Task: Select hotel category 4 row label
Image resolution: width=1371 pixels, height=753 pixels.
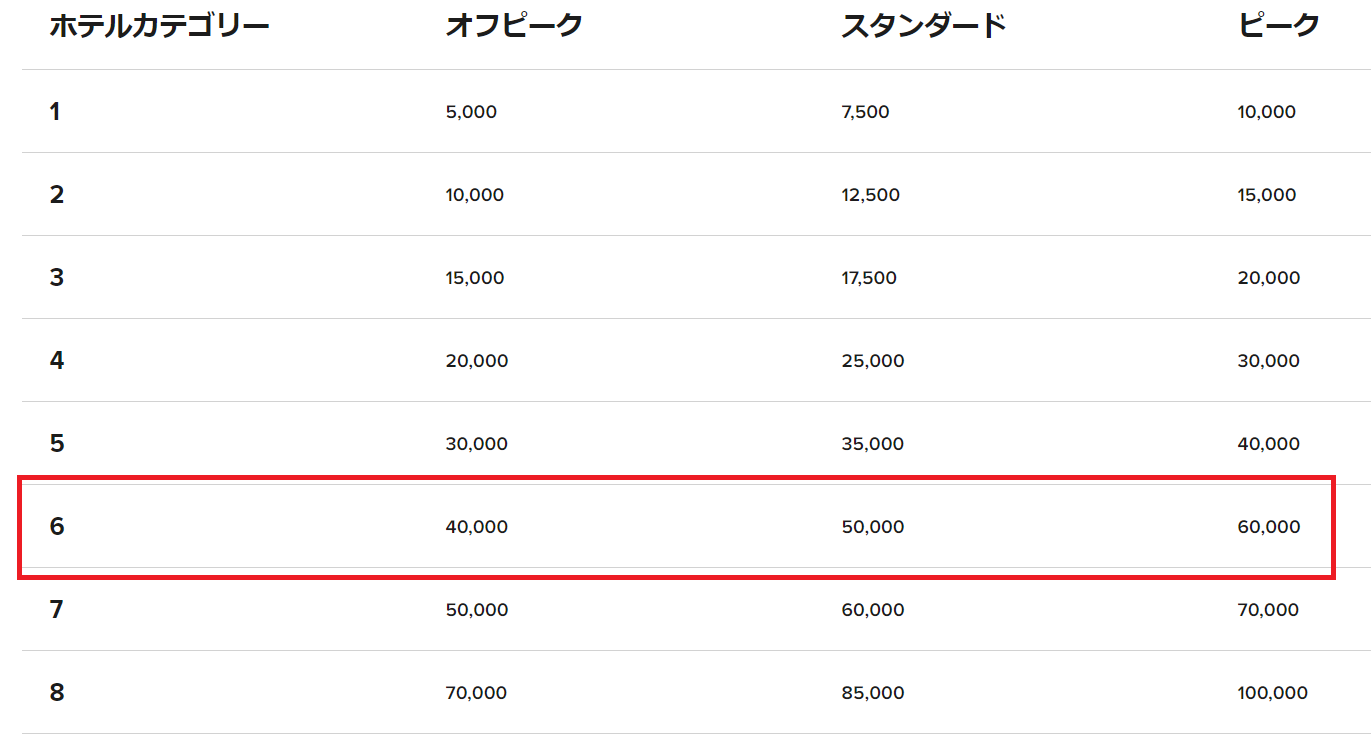Action: click(x=57, y=361)
